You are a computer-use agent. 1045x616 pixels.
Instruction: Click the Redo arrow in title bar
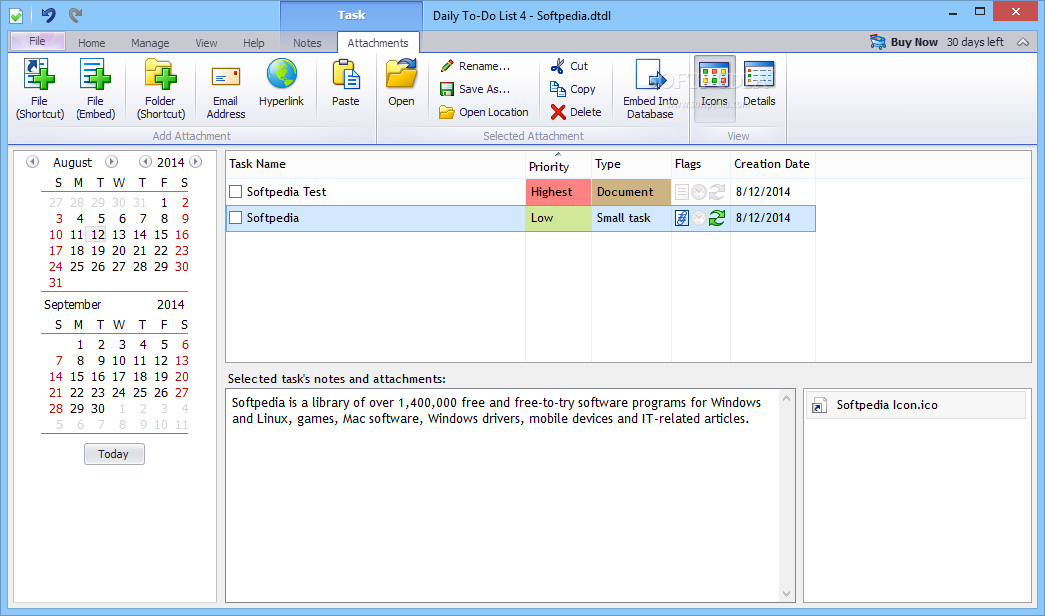(75, 15)
